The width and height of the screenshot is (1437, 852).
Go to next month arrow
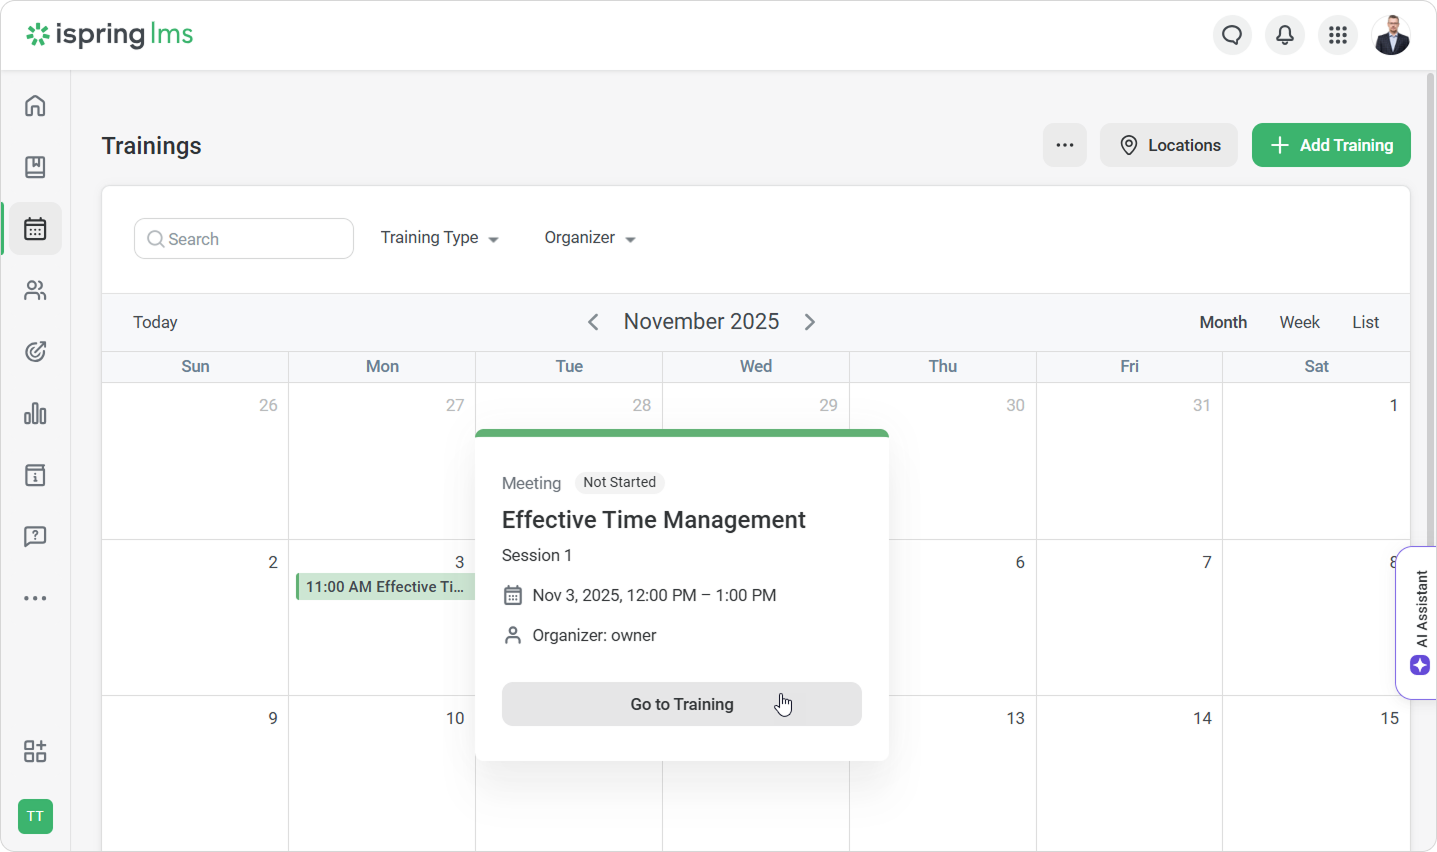click(810, 322)
